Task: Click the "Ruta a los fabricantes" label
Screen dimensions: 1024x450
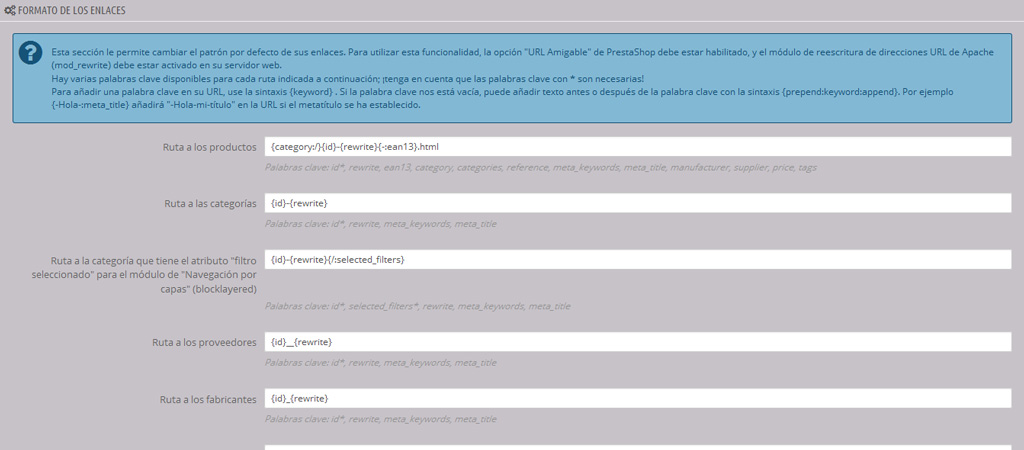Action: pyautogui.click(x=207, y=399)
